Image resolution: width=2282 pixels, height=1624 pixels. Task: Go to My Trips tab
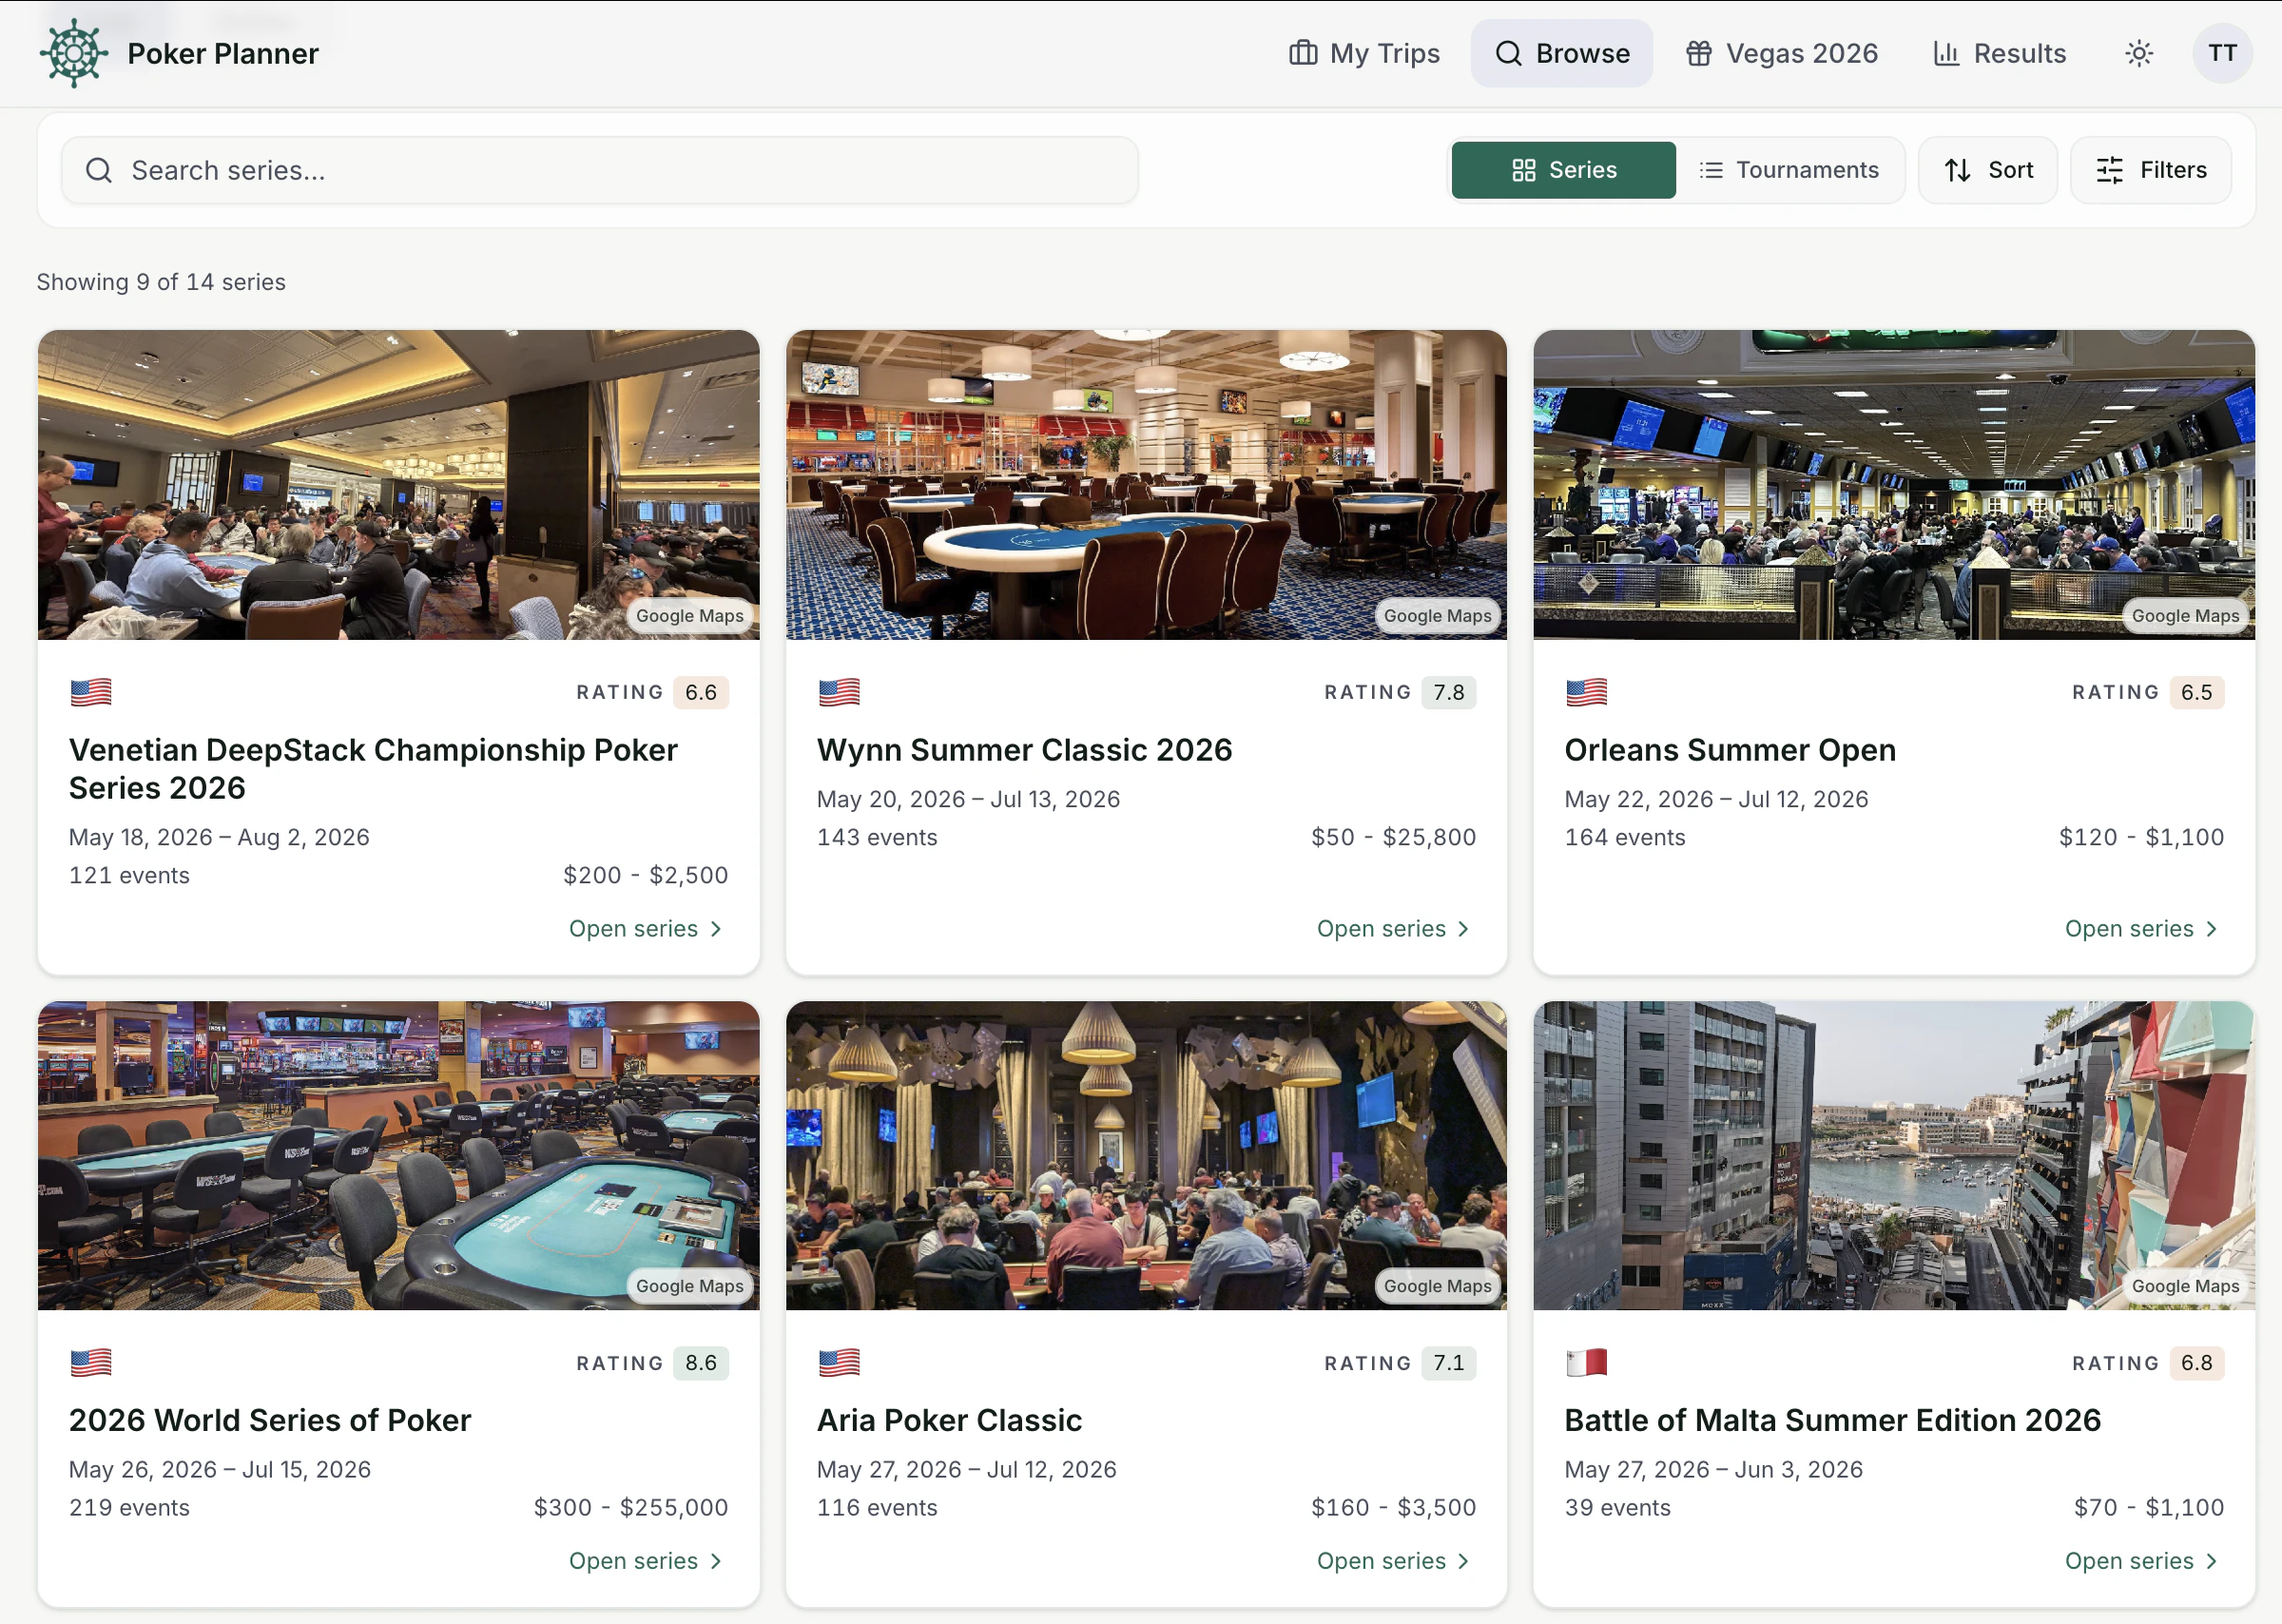click(1364, 53)
